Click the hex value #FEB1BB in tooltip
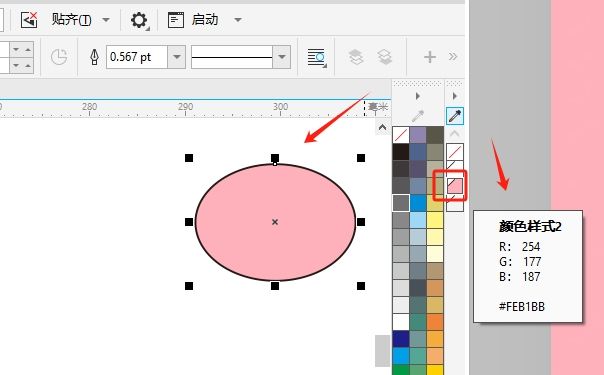This screenshot has height=375, width=604. pyautogui.click(x=522, y=306)
